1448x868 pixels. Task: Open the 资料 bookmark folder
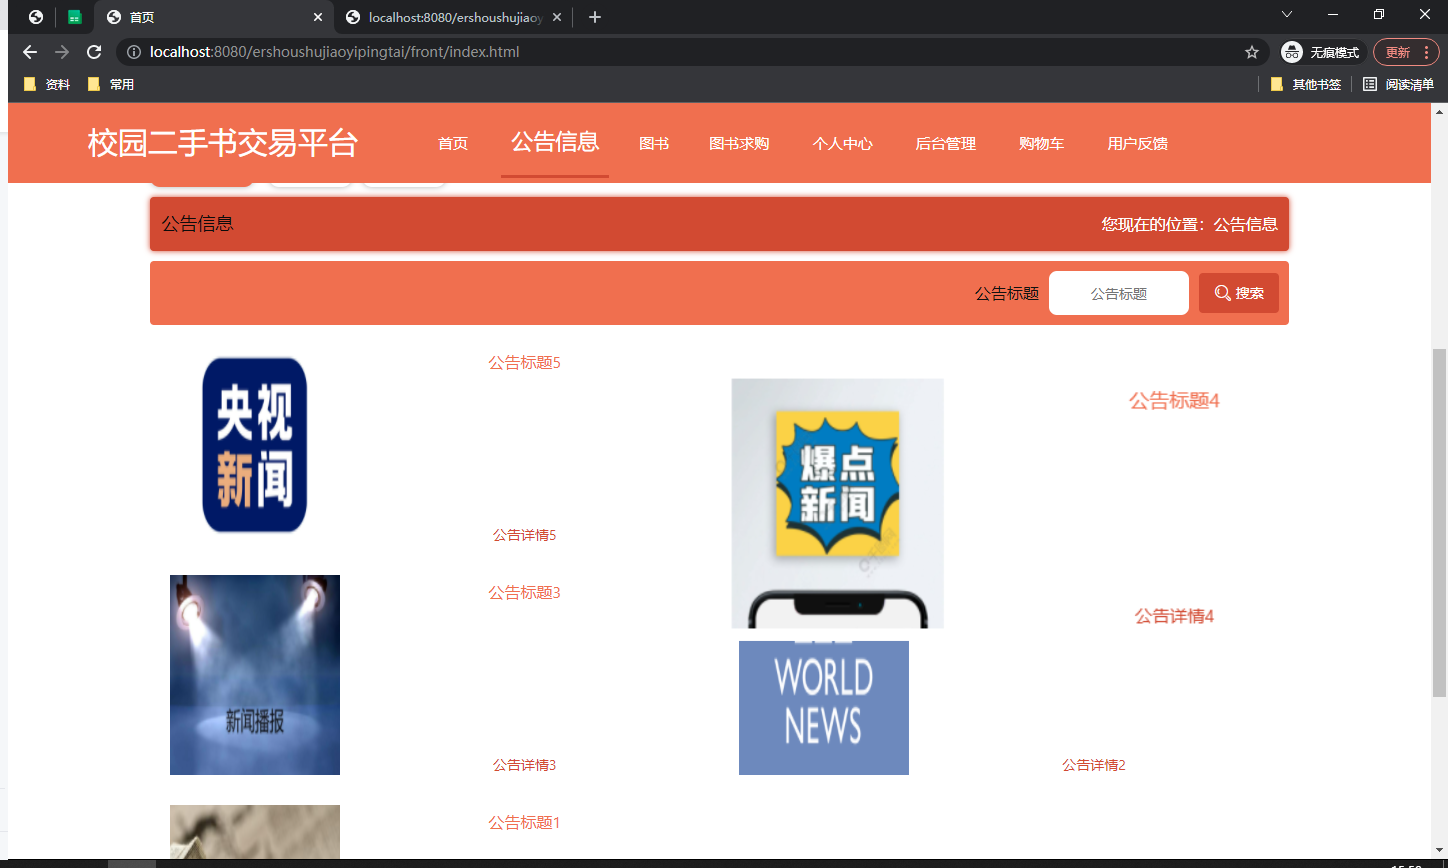pyautogui.click(x=47, y=85)
